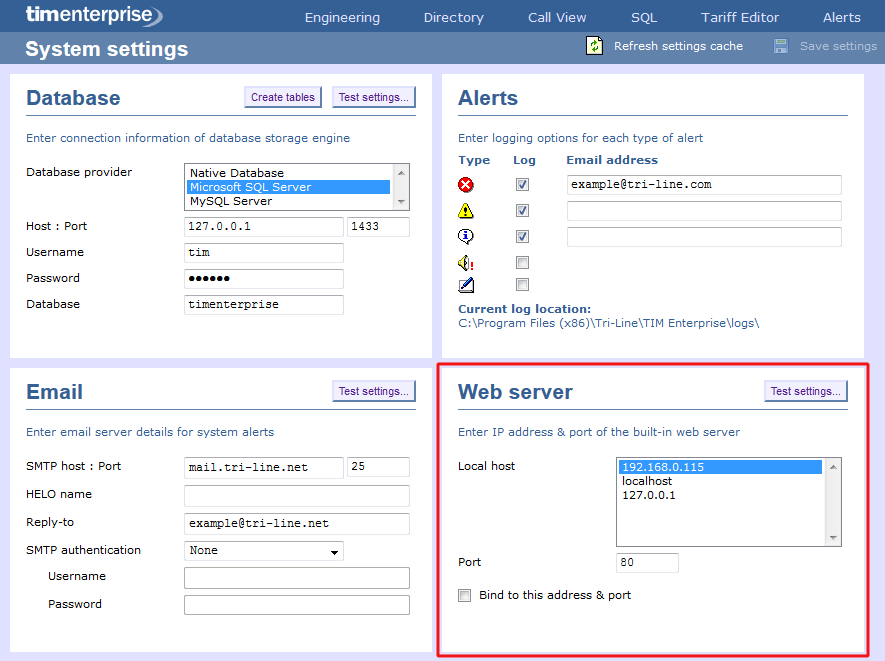Click Database Test settings button

[x=374, y=97]
